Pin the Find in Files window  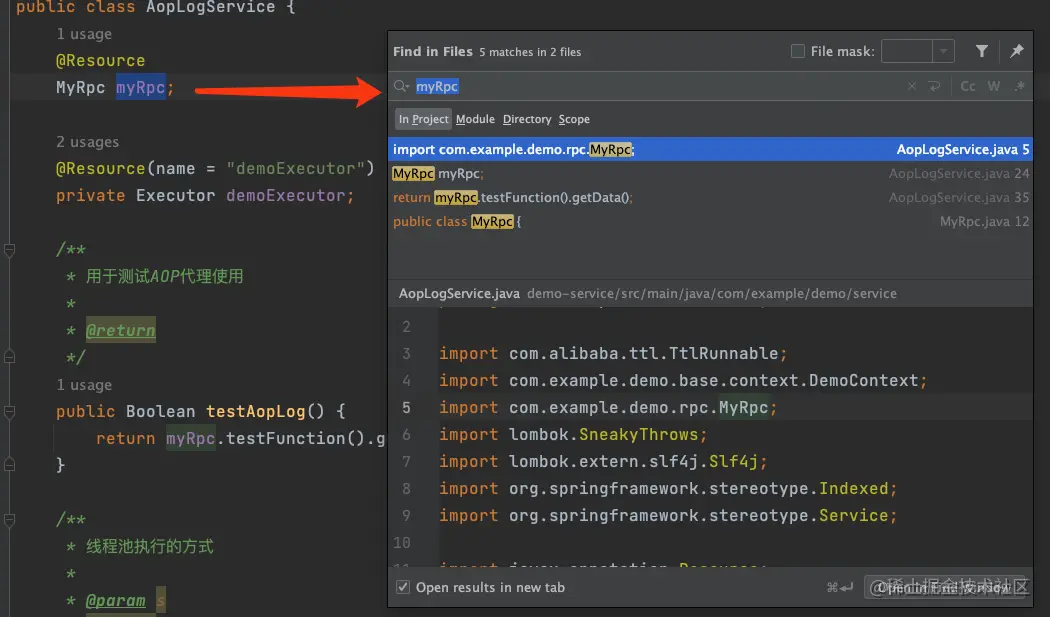click(1017, 51)
